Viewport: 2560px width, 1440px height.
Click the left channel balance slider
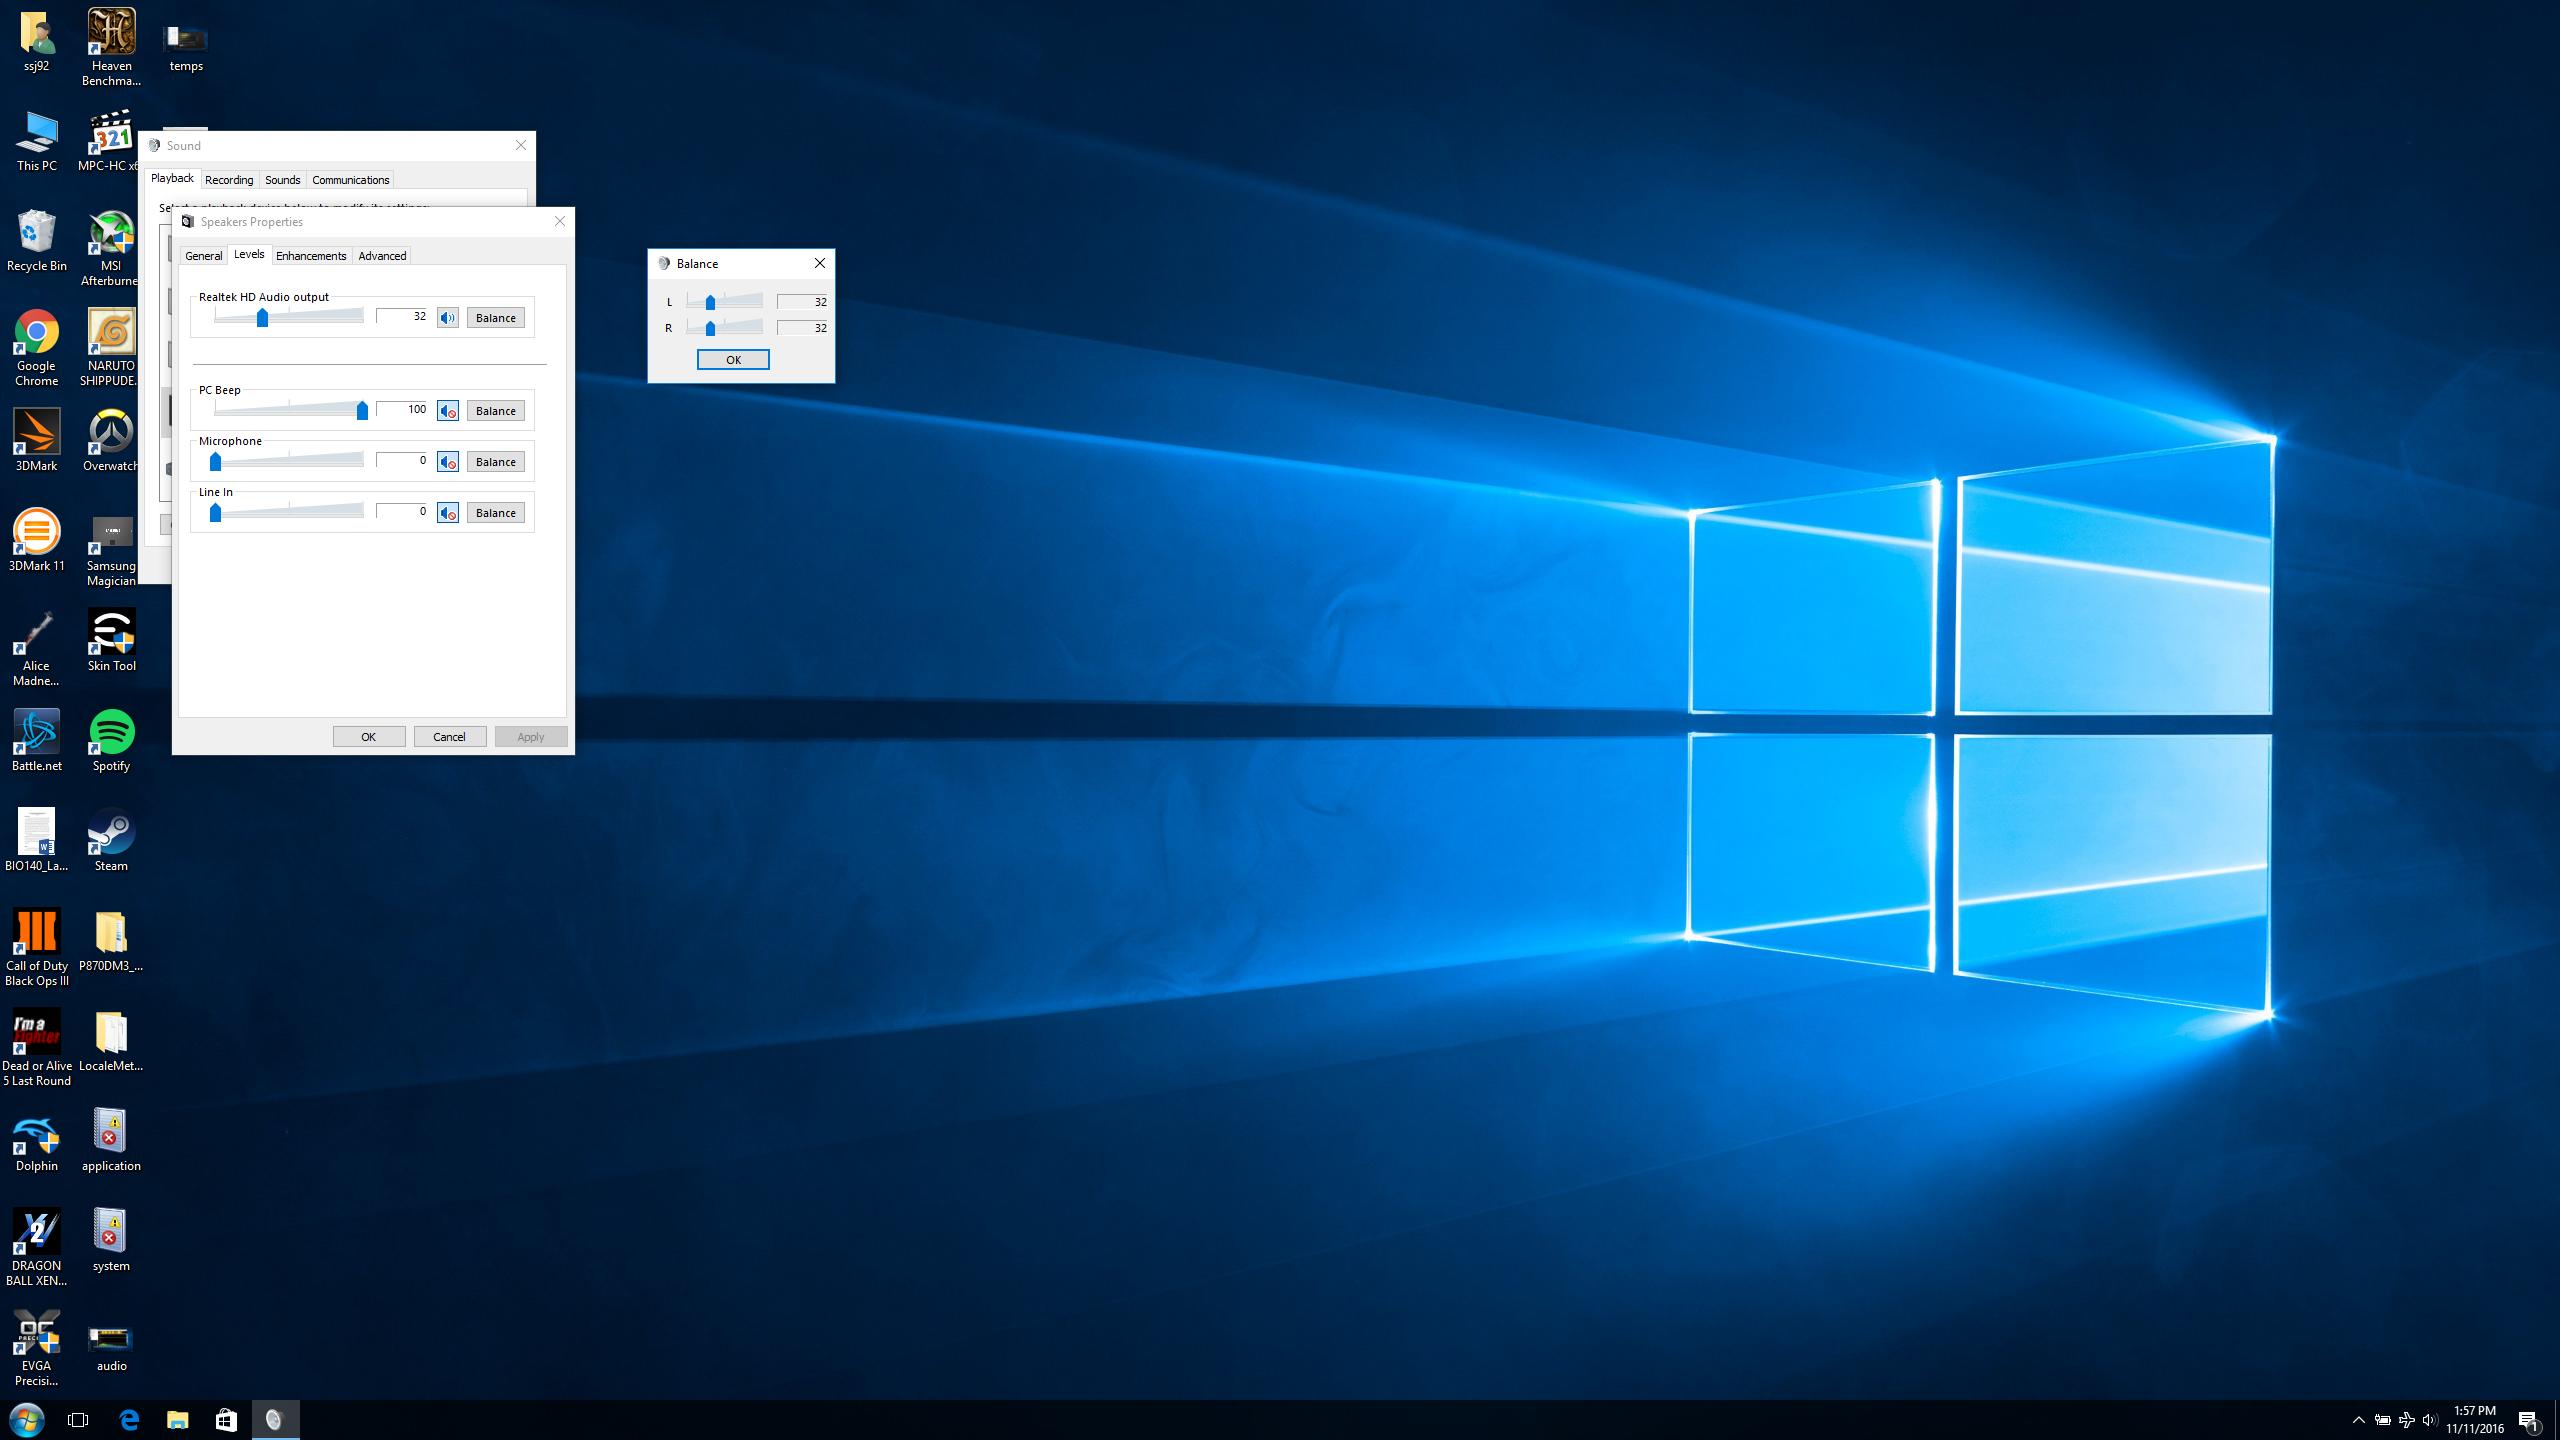(710, 302)
